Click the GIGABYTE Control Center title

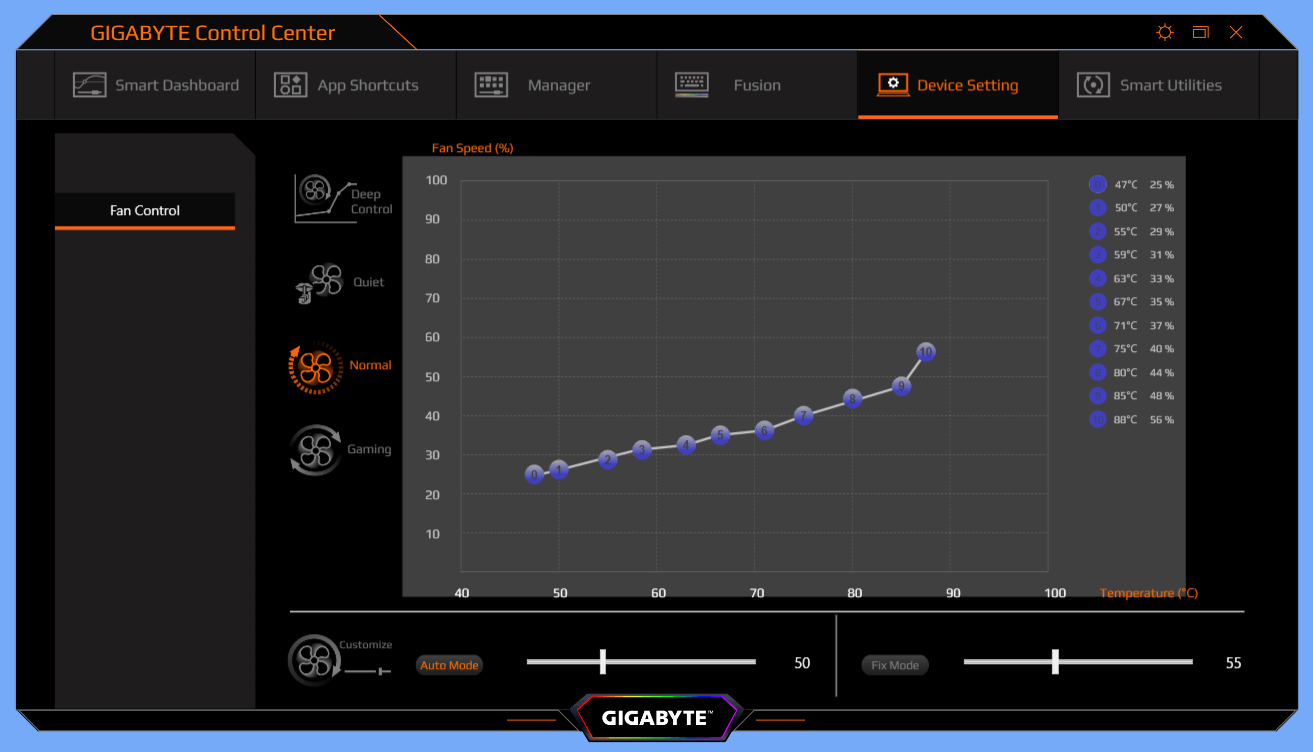point(213,32)
